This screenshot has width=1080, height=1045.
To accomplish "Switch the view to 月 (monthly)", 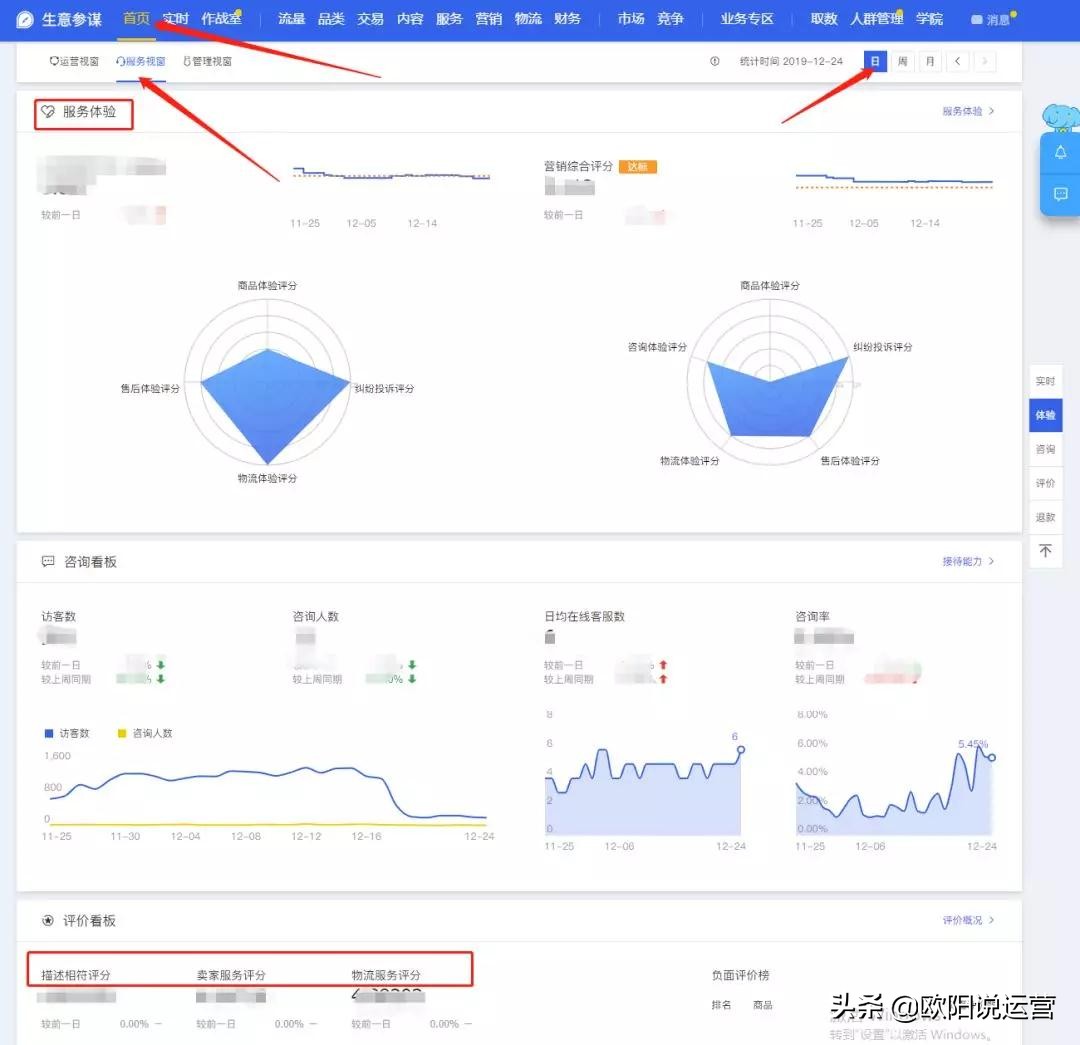I will tap(930, 61).
